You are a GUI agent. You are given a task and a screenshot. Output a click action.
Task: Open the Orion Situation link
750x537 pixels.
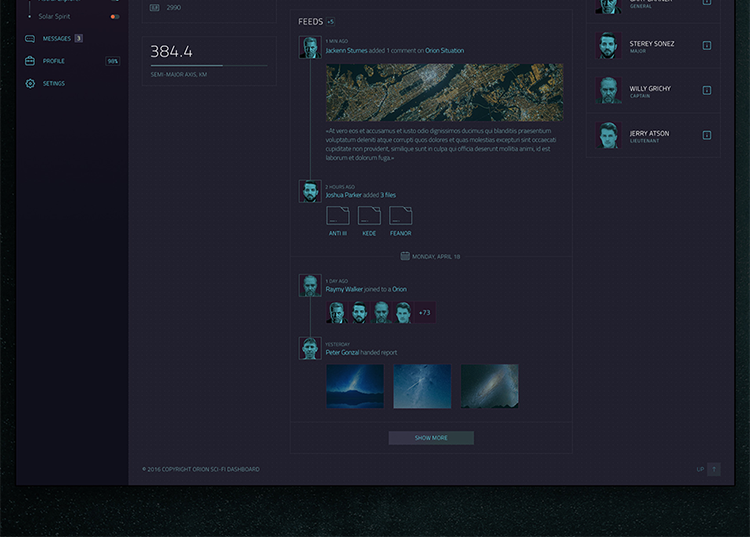pyautogui.click(x=444, y=50)
